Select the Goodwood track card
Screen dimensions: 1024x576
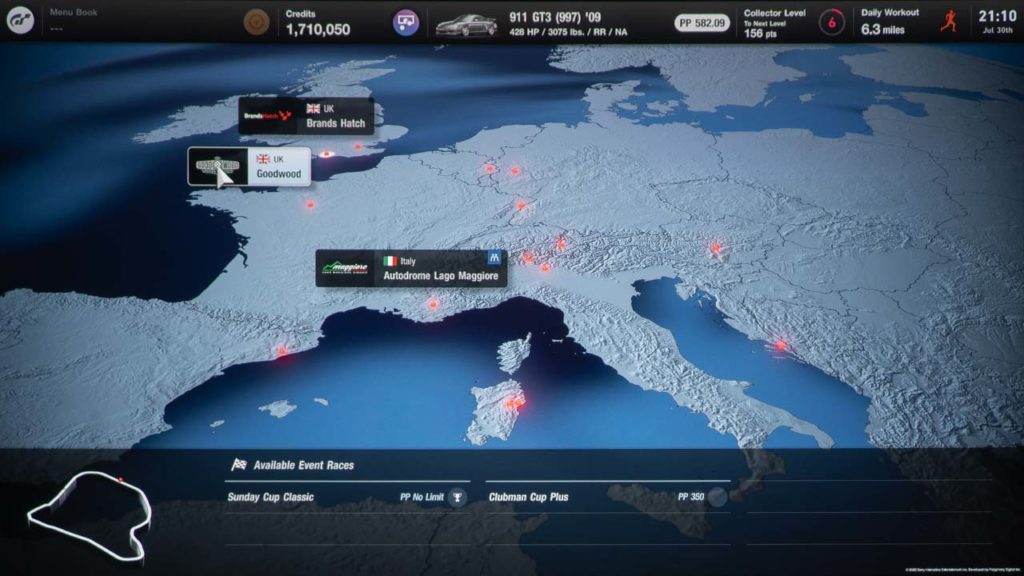249,167
